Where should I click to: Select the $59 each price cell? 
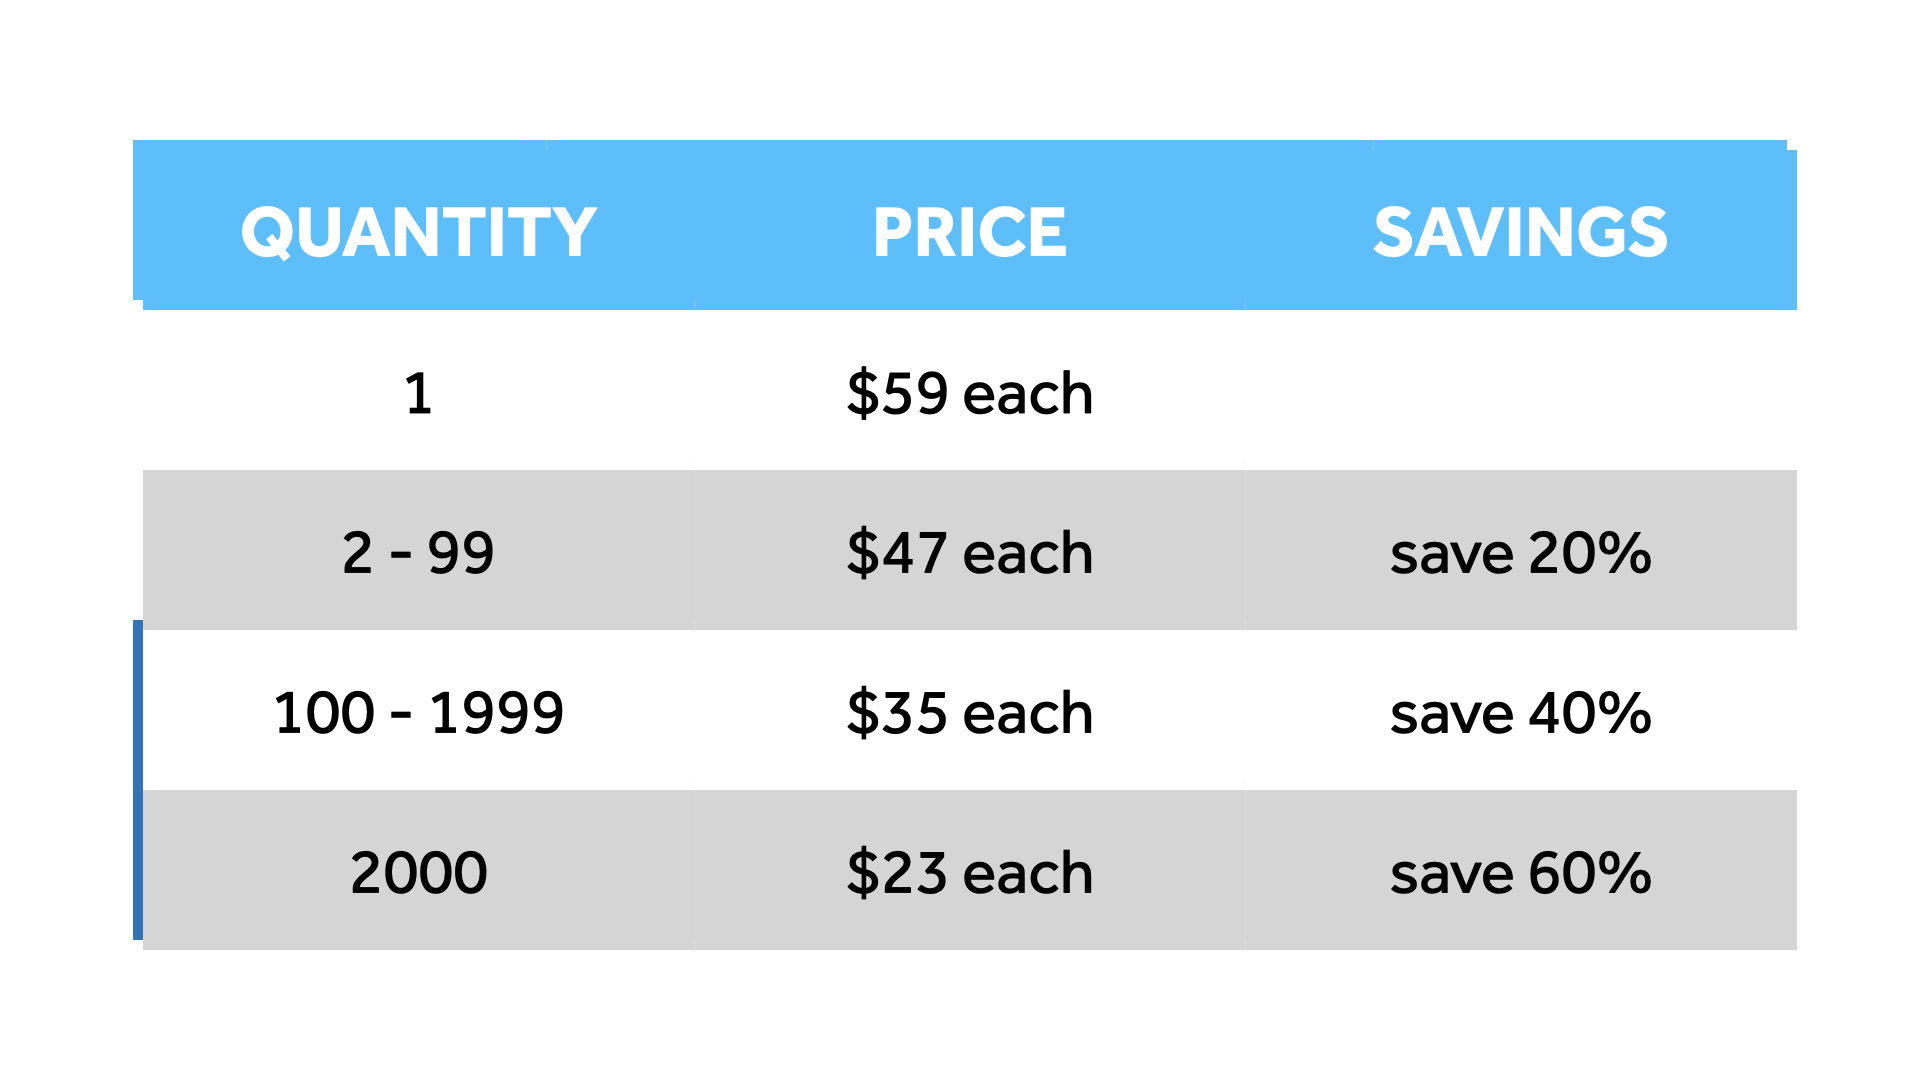[x=969, y=392]
